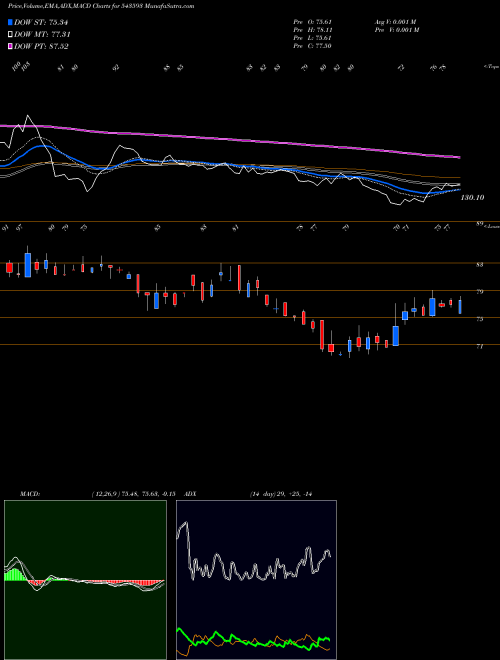500x660 pixels.
Task: Click the ADX (14 day) 29, +25, -14 values
Action: coord(281,494)
